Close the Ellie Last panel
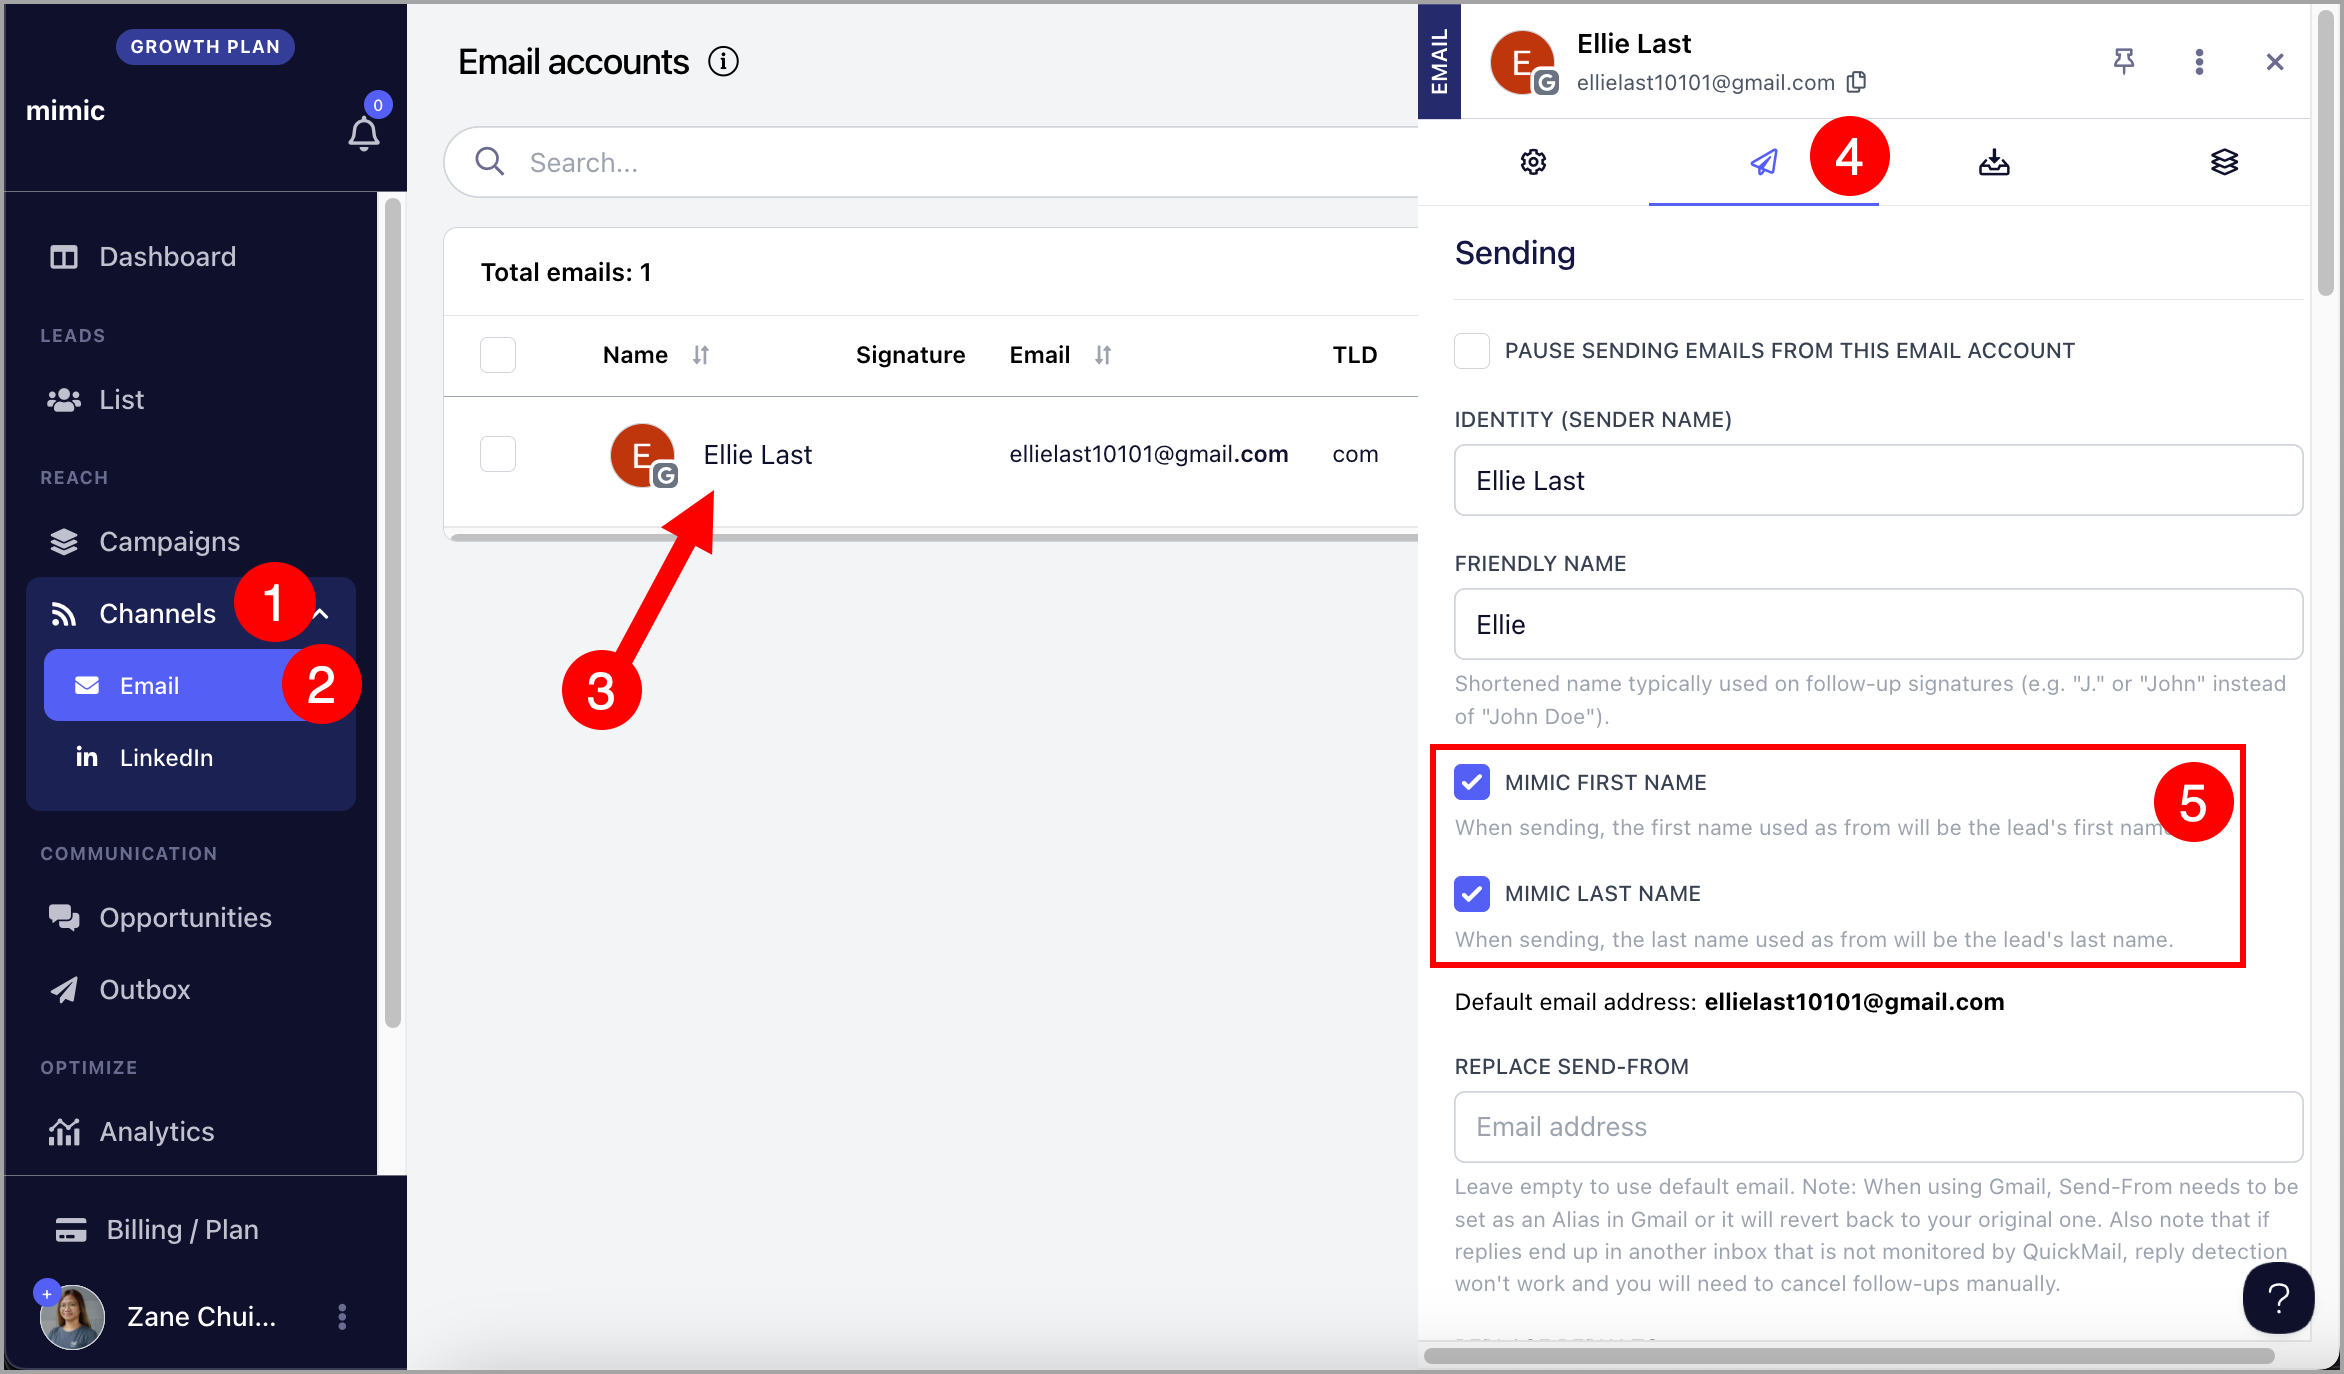Viewport: 2344px width, 1374px height. [x=2275, y=62]
